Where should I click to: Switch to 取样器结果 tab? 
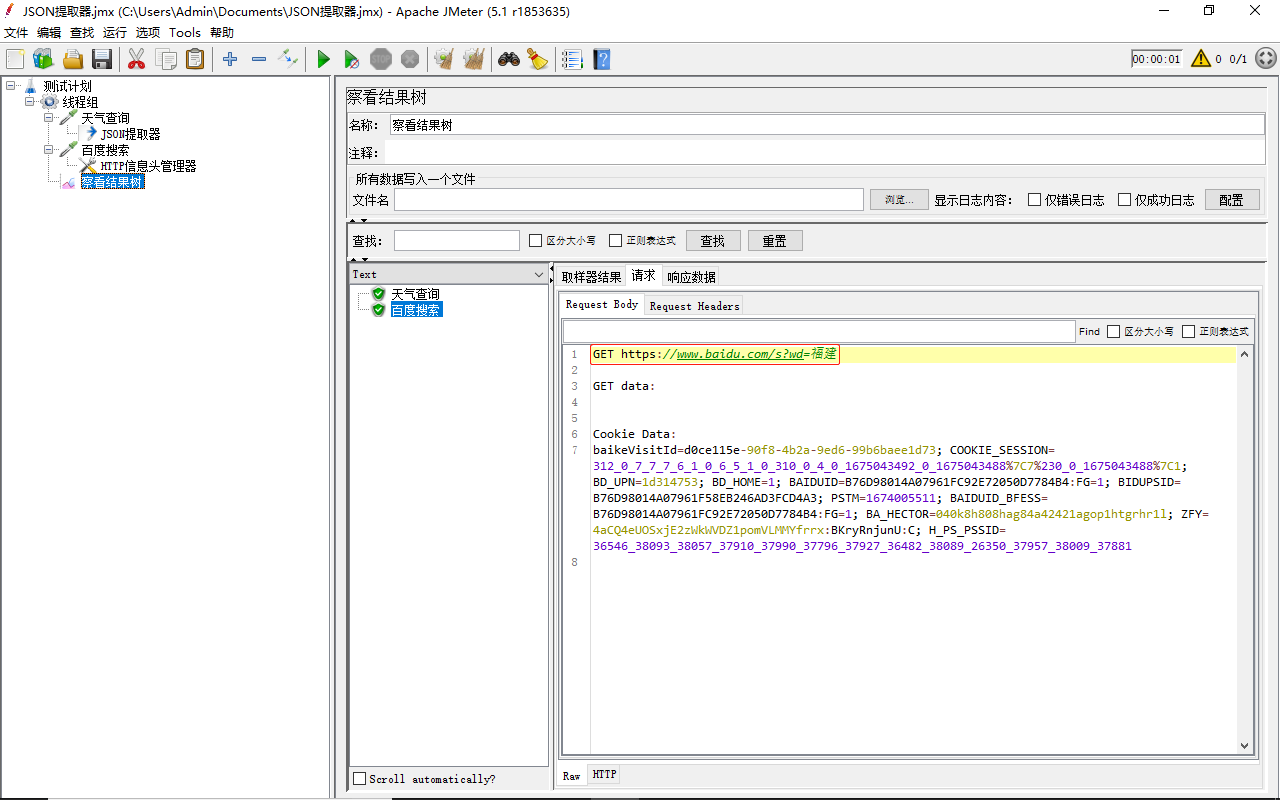tap(591, 277)
